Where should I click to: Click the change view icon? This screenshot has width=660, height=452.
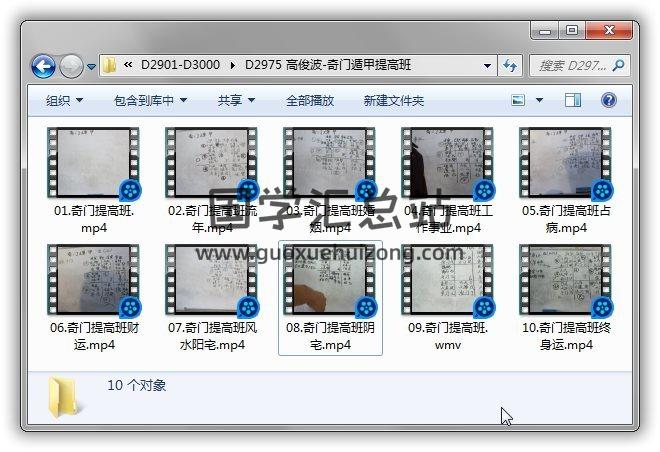[519, 100]
